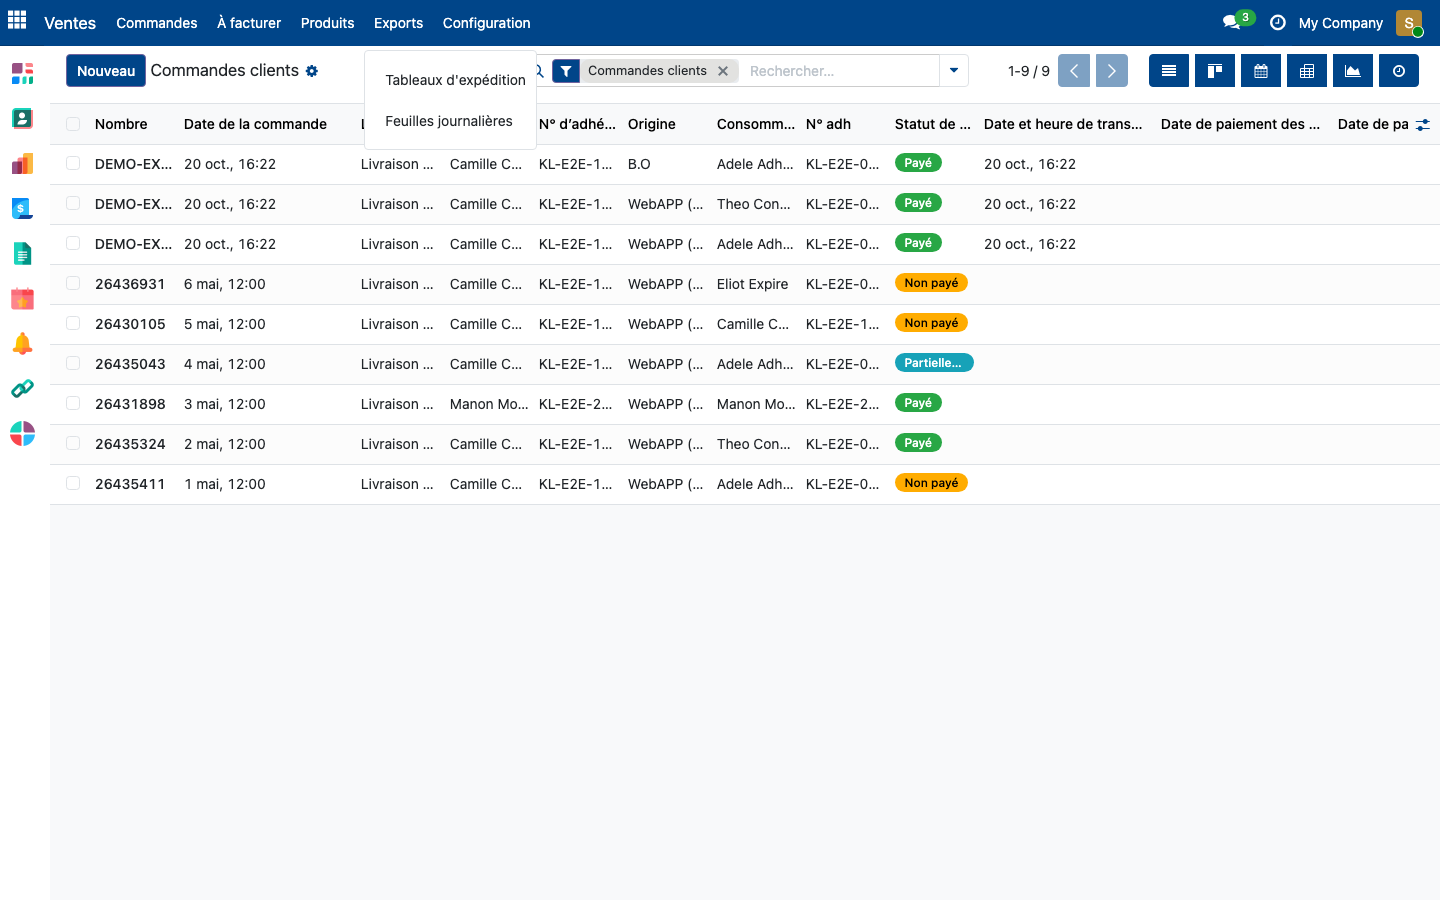Viewport: 1440px width, 900px height.
Task: Open the optional columns adjust toggle
Action: 1423,124
